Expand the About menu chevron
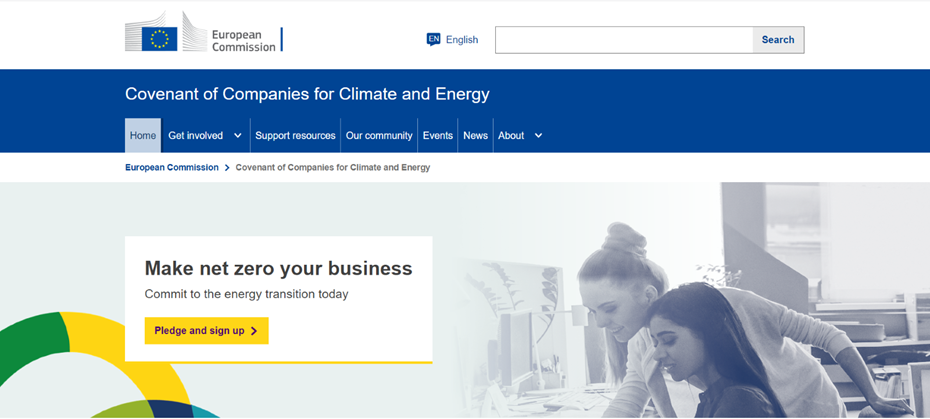 [x=538, y=136]
